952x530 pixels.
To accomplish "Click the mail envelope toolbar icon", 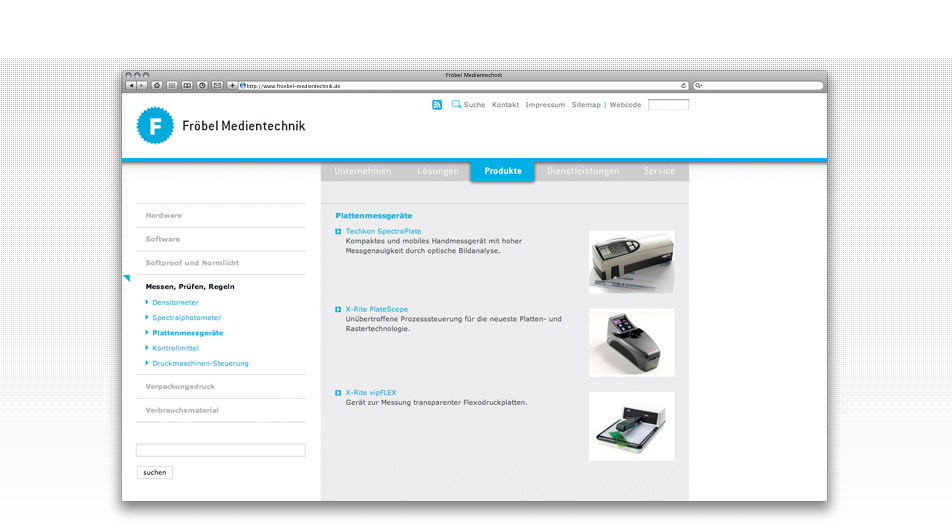I will tap(217, 86).
